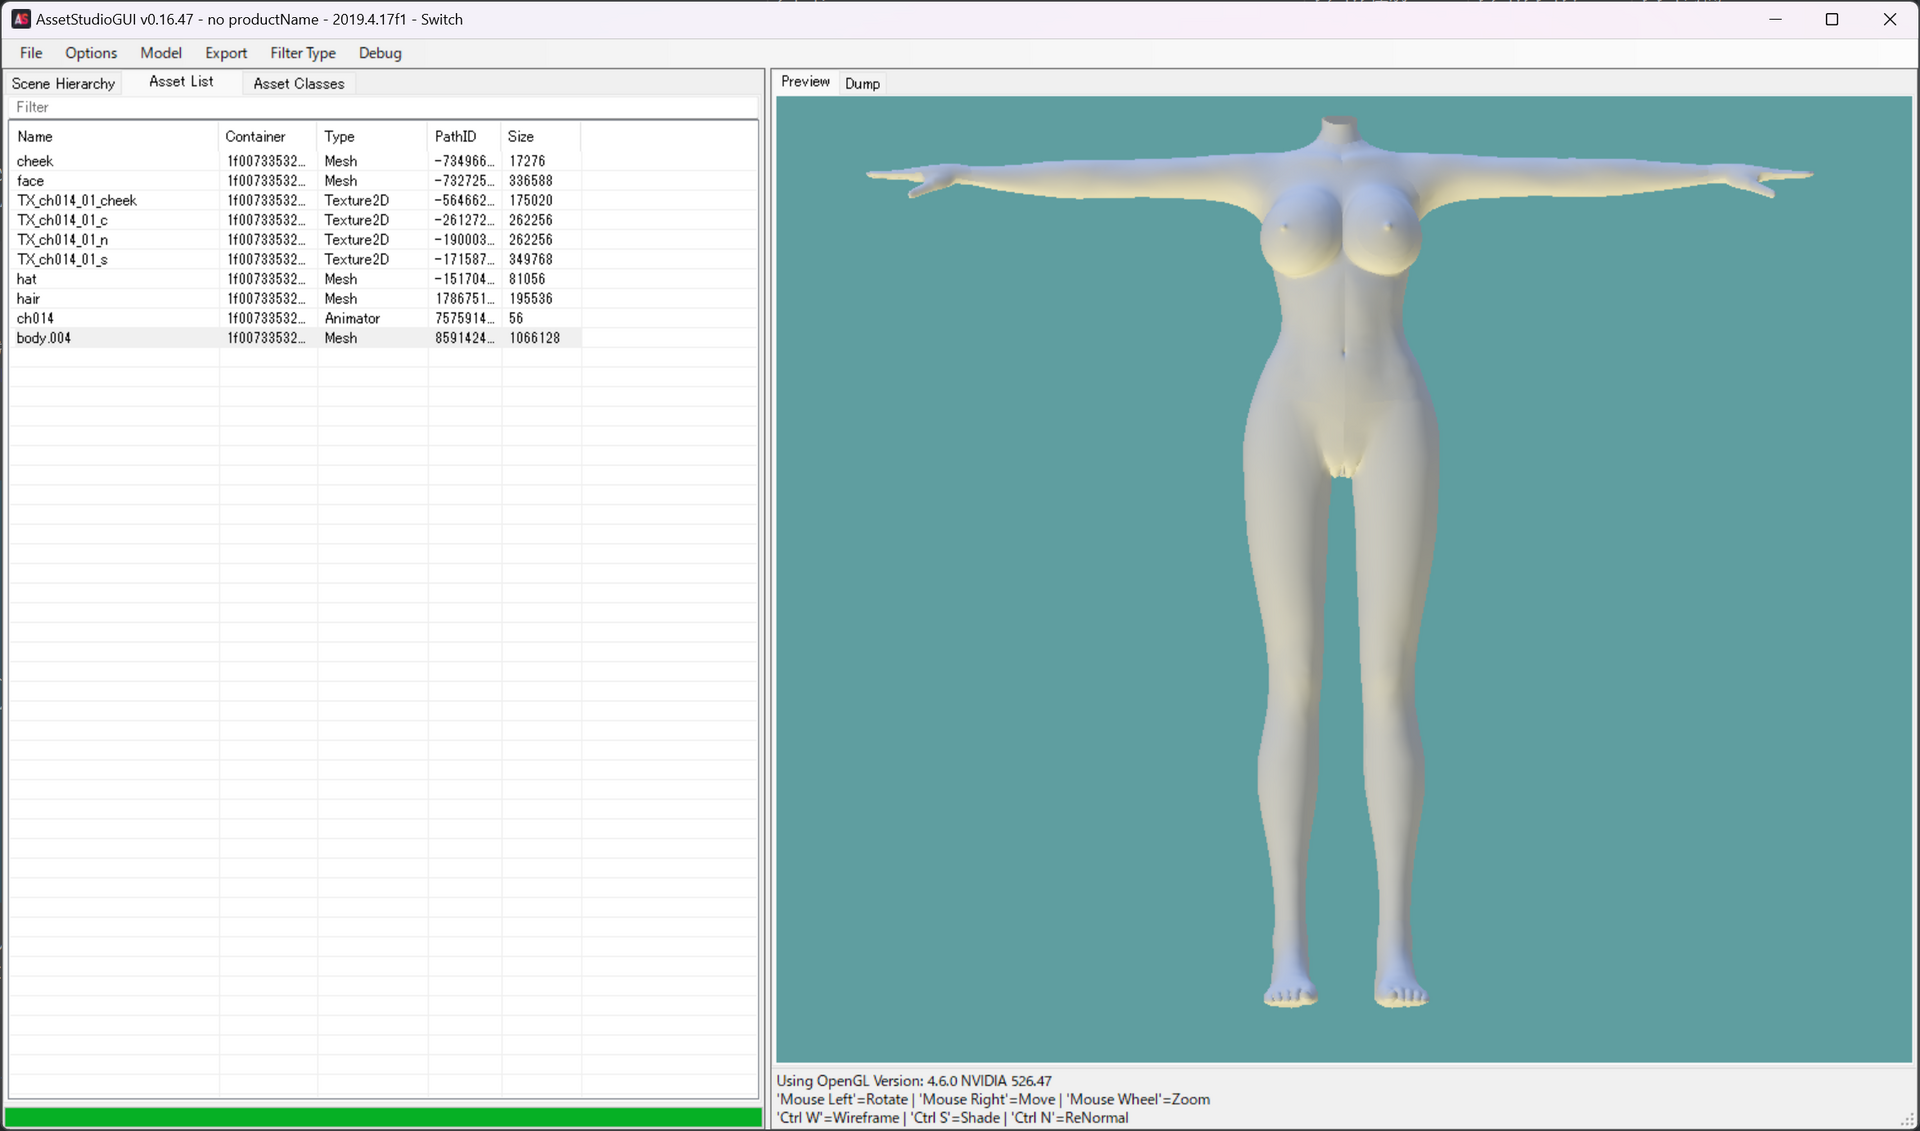Viewport: 1920px width, 1131px height.
Task: Select the hat mesh row
Action: (296, 279)
